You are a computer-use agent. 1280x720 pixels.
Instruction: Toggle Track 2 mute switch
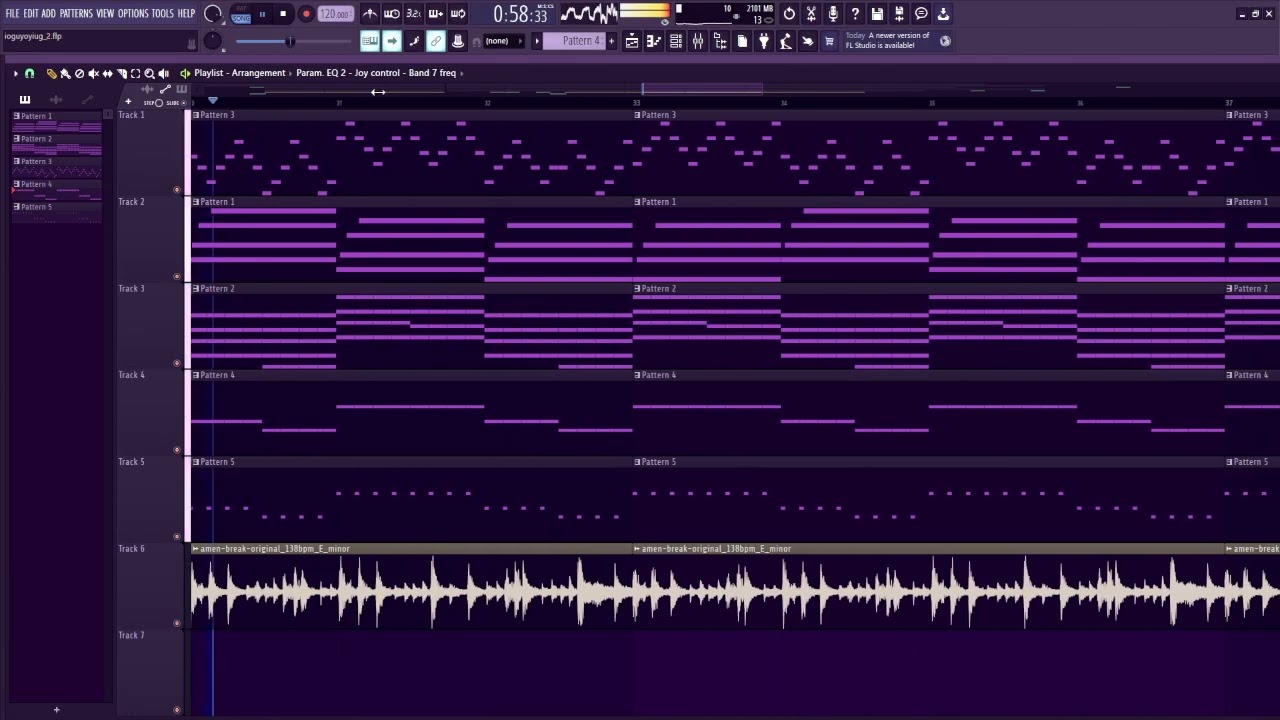coord(177,276)
